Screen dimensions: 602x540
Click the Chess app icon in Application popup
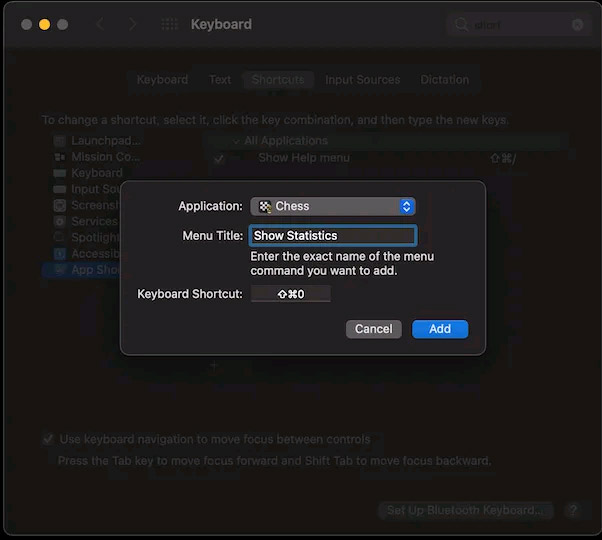(x=265, y=206)
